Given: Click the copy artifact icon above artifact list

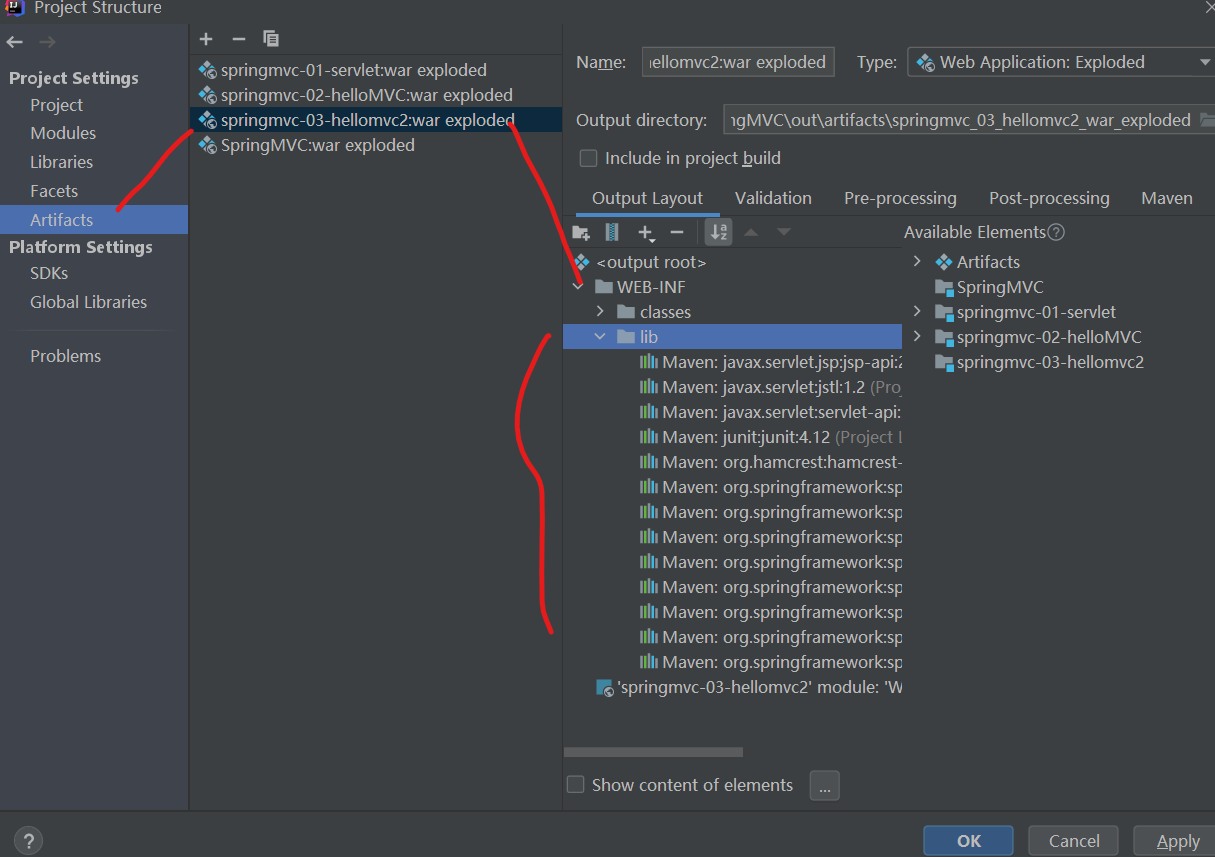Looking at the screenshot, I should click(271, 39).
